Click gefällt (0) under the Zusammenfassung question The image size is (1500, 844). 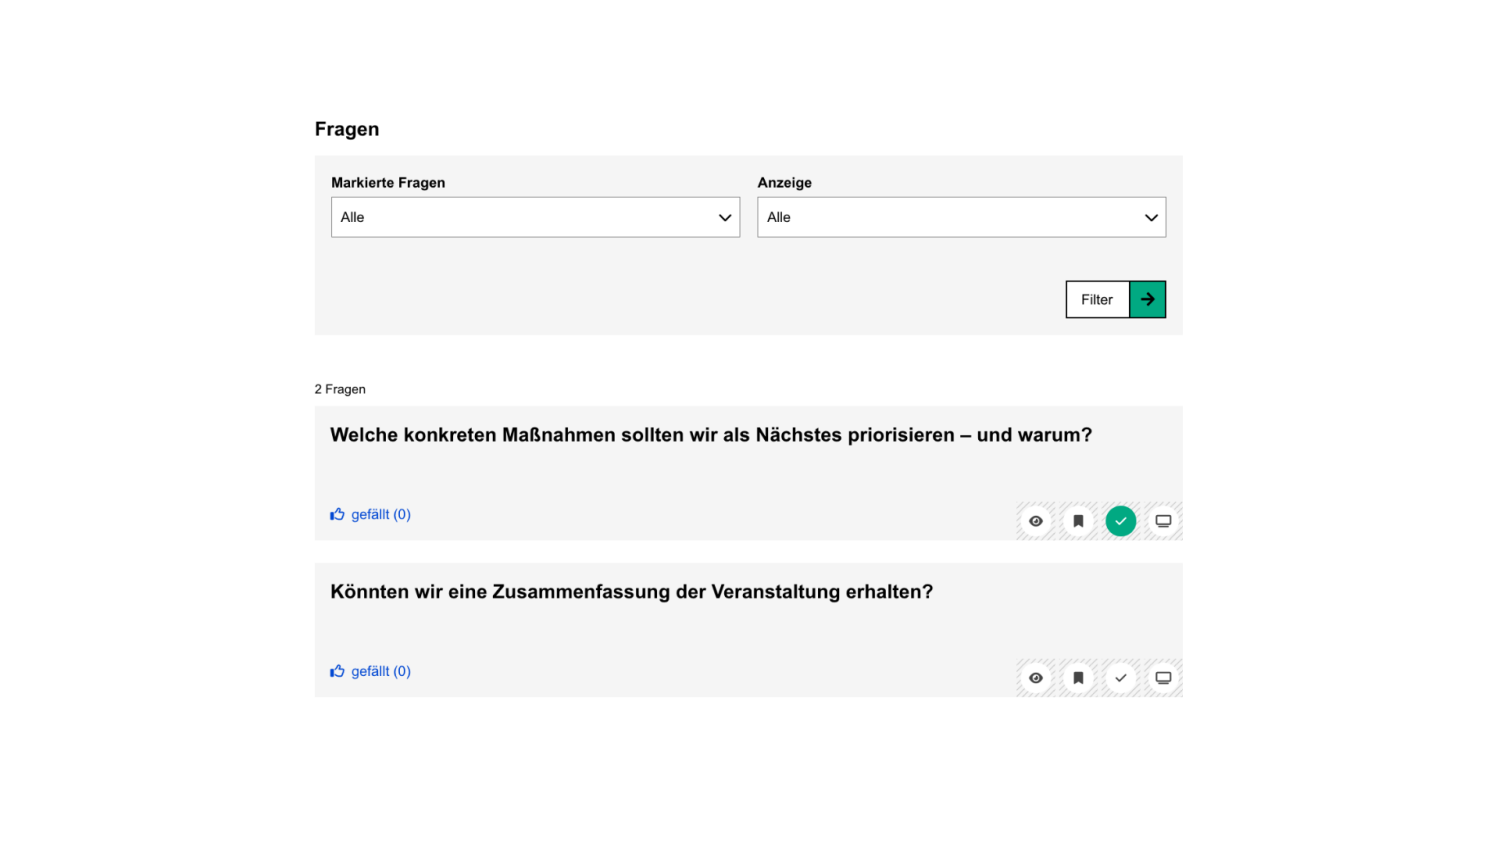point(381,671)
